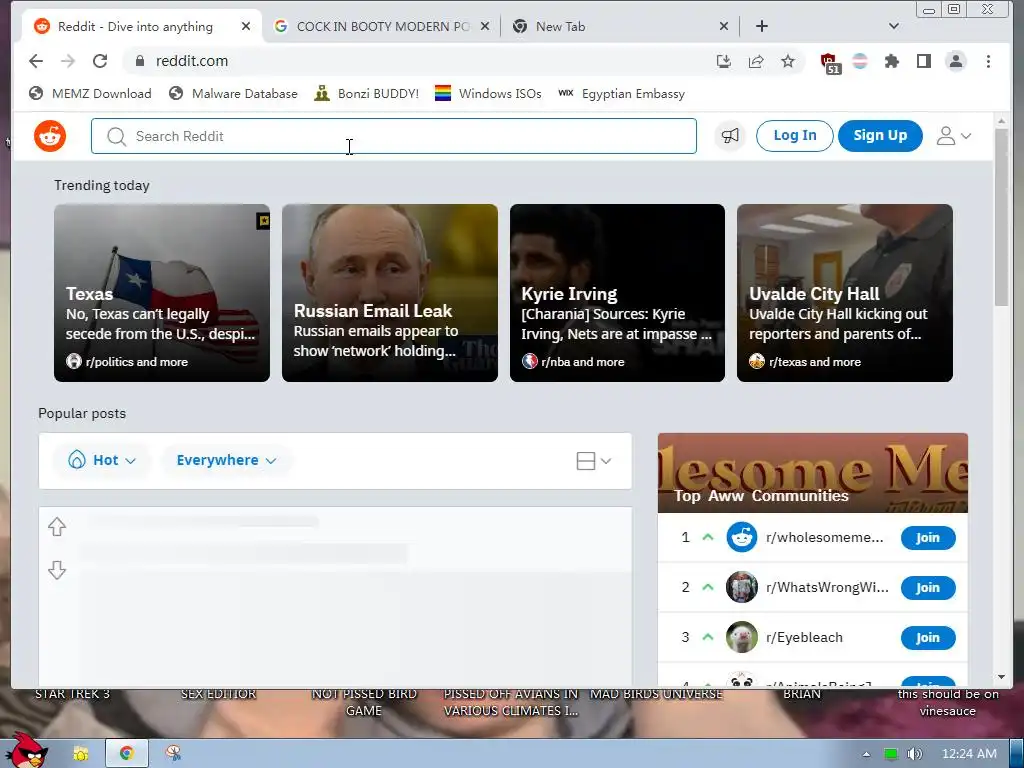Open the Bonzi BUDDY! bookmark
Screen dimensions: 1024x768
click(x=366, y=93)
